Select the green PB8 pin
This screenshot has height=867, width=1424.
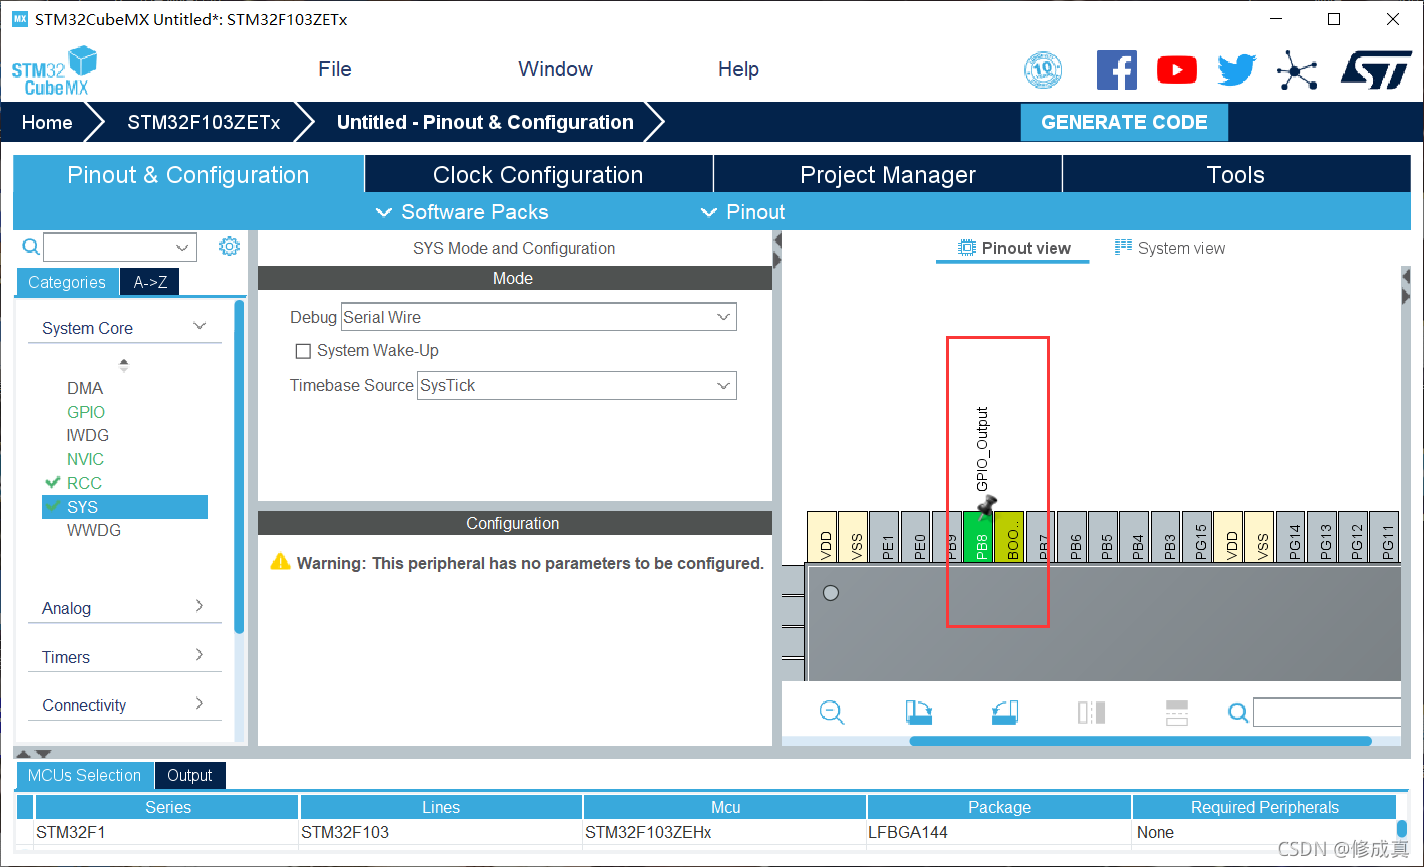978,537
